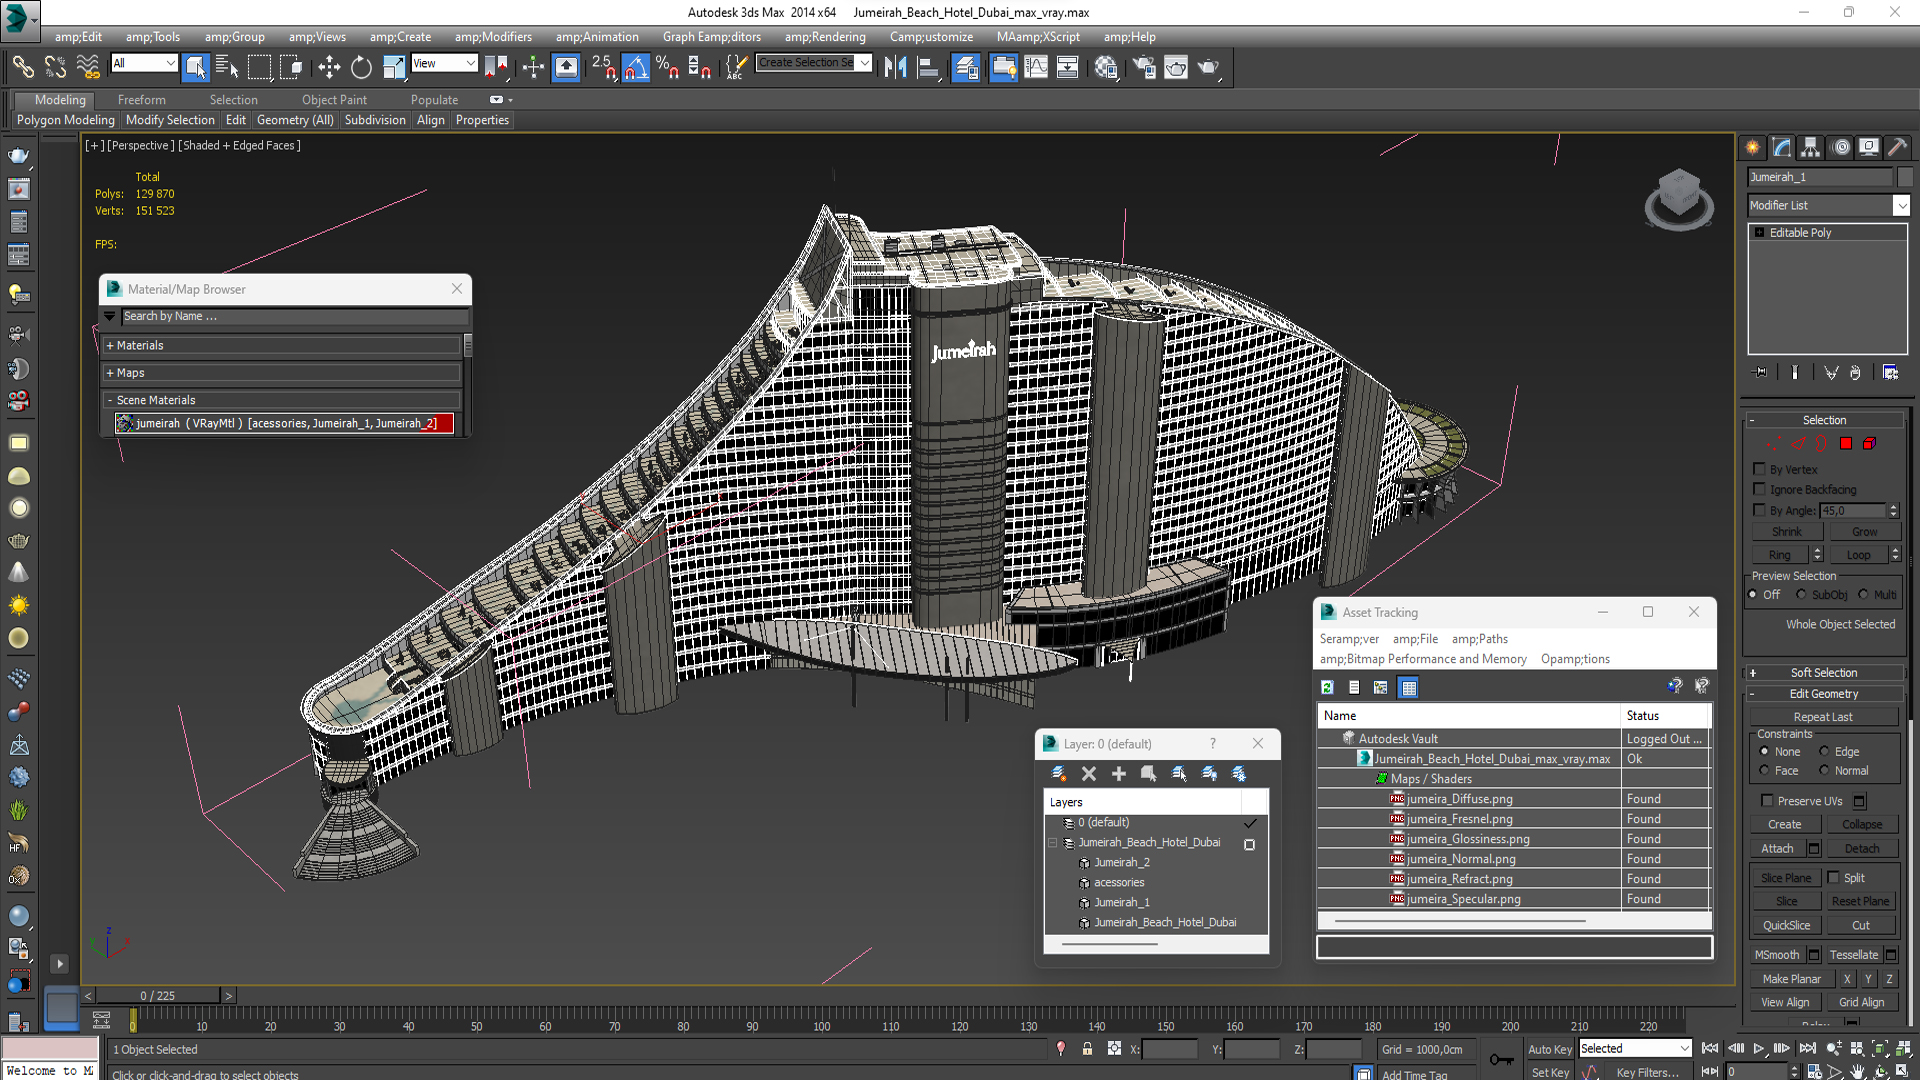The image size is (1920, 1080).
Task: Expand the Materials group in browser
Action: point(110,346)
